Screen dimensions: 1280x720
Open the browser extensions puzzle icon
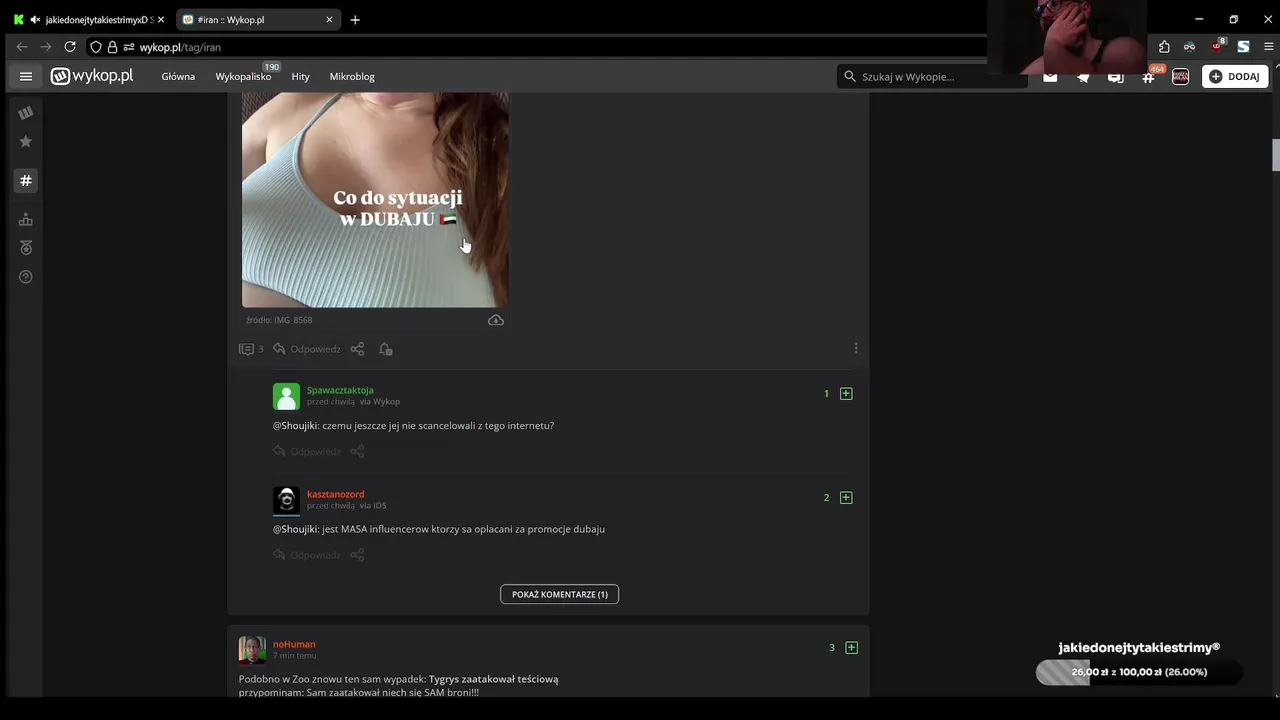click(1164, 47)
